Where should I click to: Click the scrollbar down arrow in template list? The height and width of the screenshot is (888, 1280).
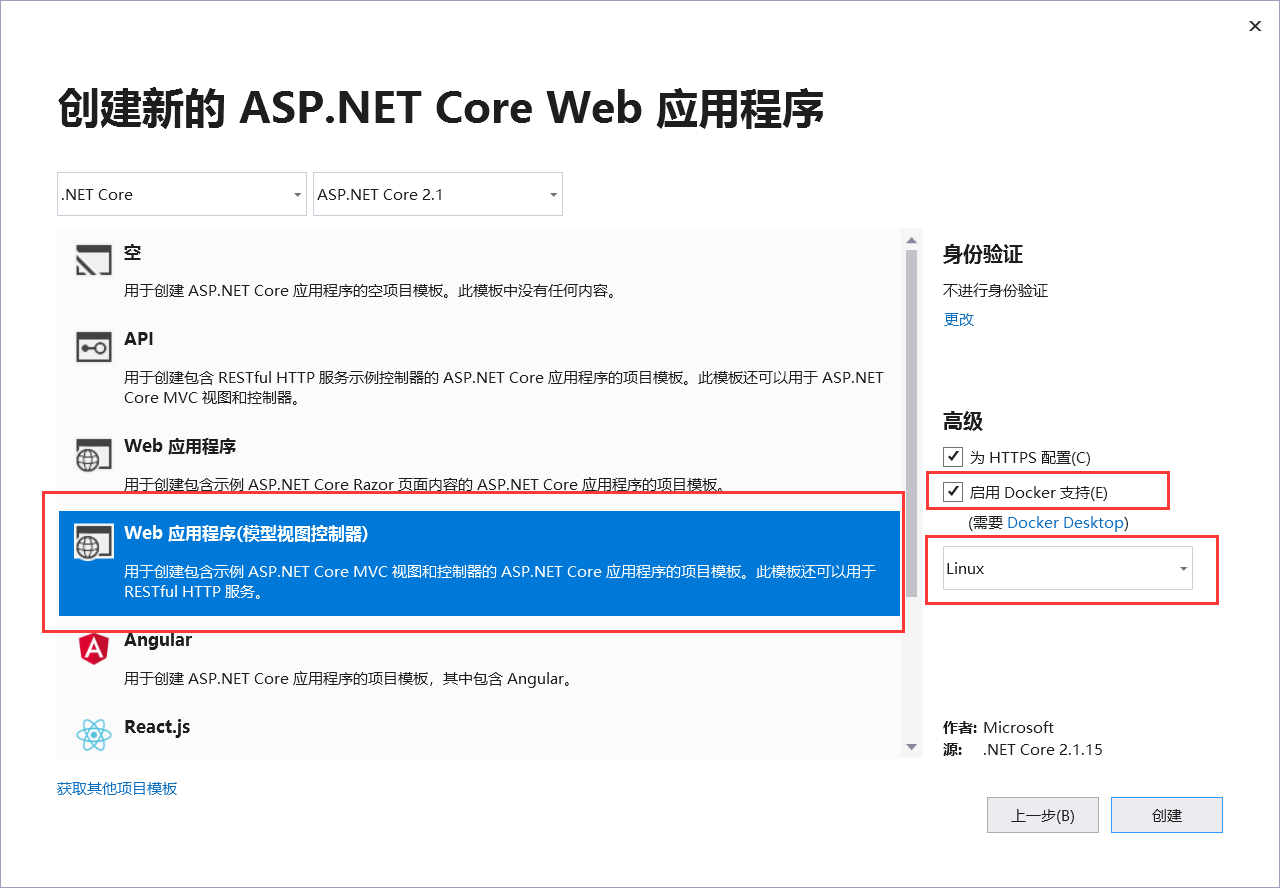pos(911,745)
